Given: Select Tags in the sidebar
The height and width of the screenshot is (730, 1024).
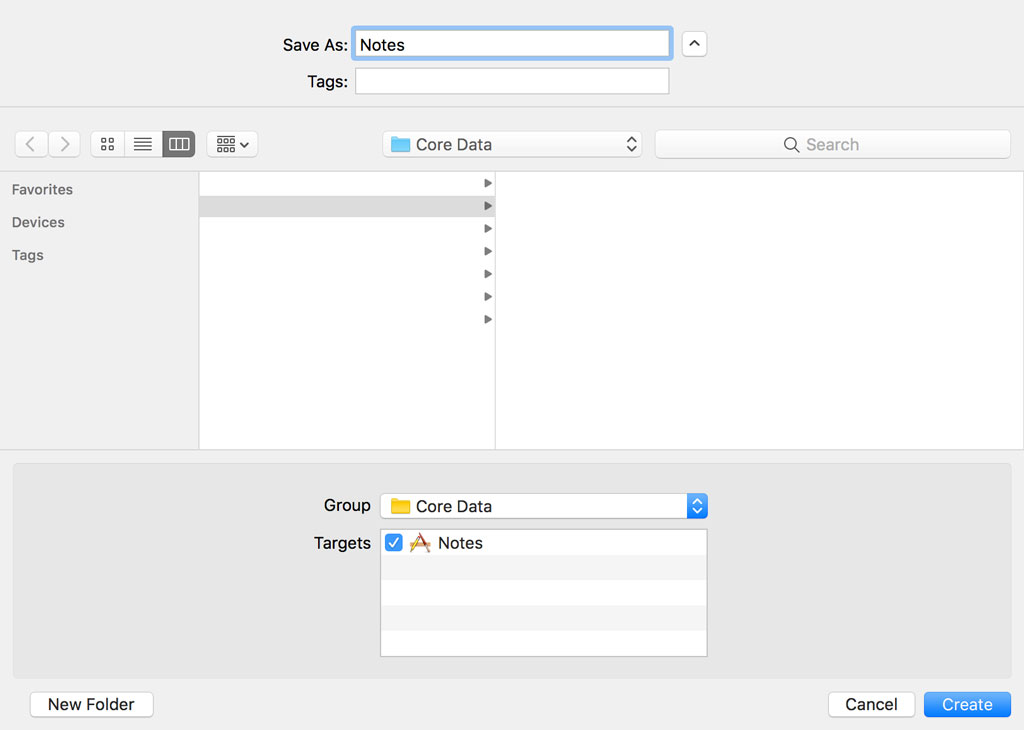Looking at the screenshot, I should pyautogui.click(x=27, y=255).
